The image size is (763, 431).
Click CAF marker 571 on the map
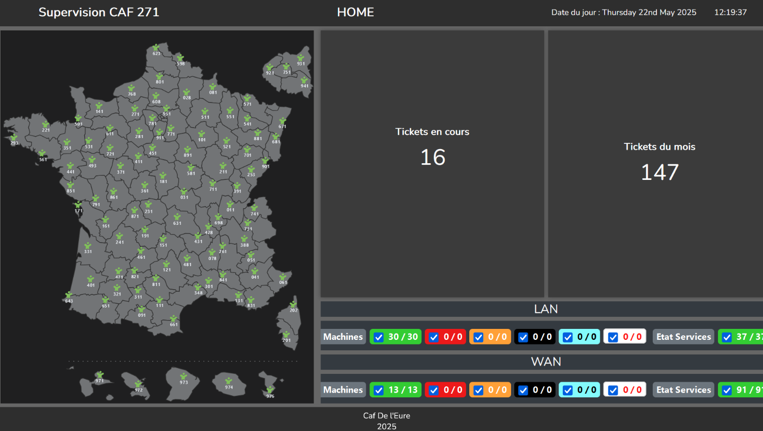[247, 99]
